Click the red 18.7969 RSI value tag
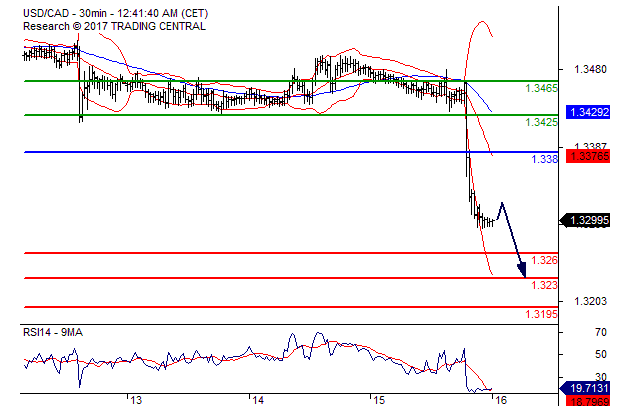Image resolution: width=620 pixels, height=413 pixels. click(x=588, y=402)
